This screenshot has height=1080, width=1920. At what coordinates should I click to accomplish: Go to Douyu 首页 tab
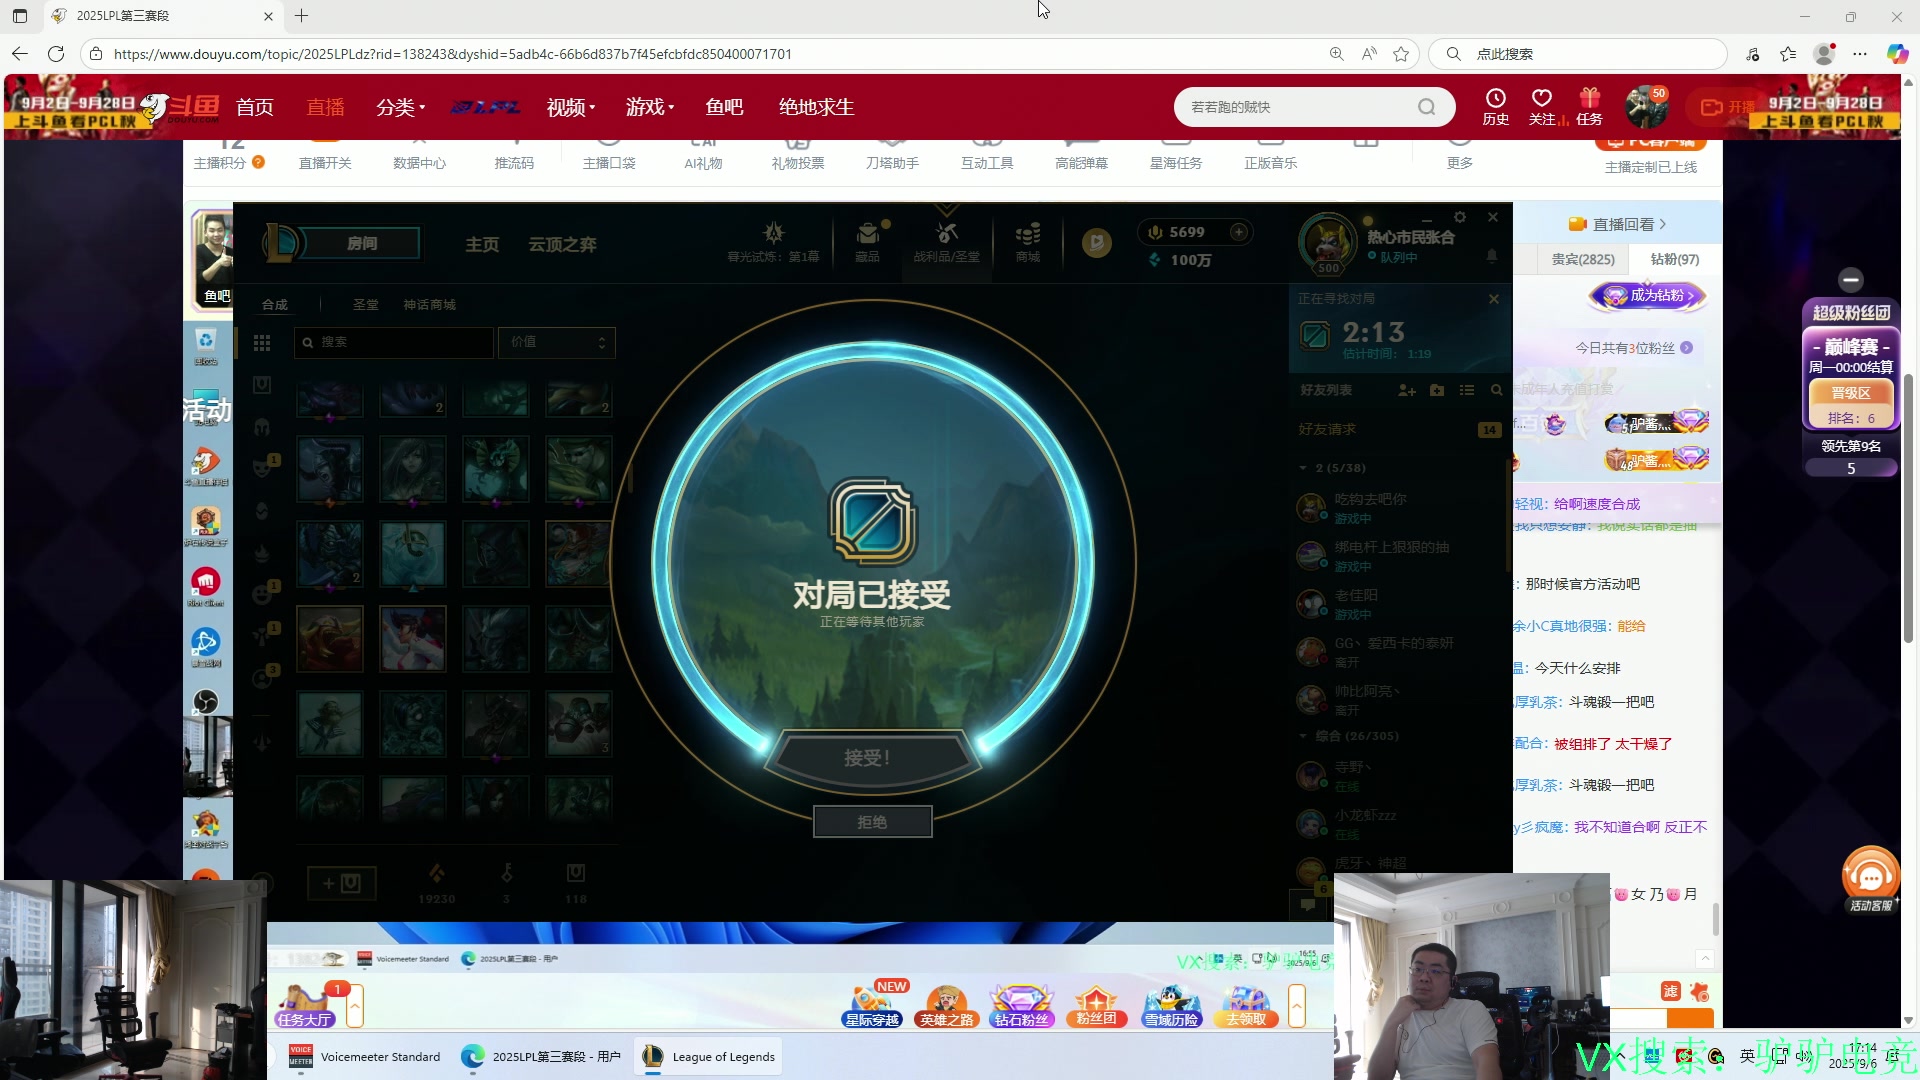point(254,107)
